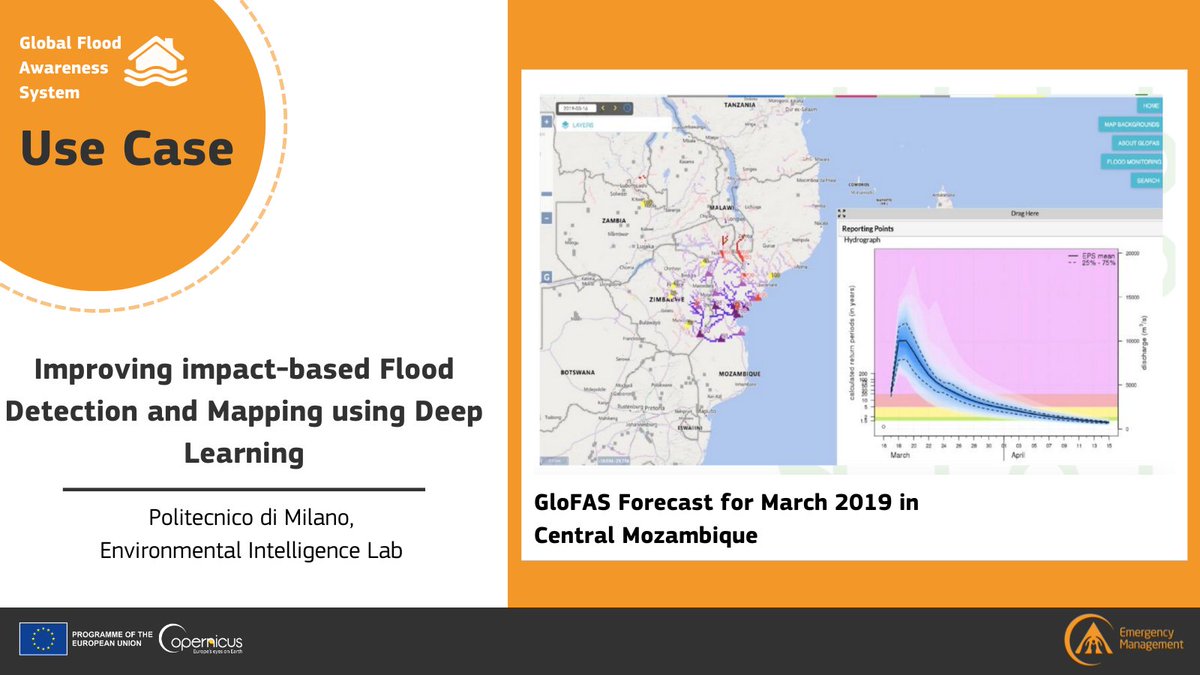Screen dimensions: 1200x675
Task: Open the MAP BACKGROUNDS menu
Action: [1131, 124]
